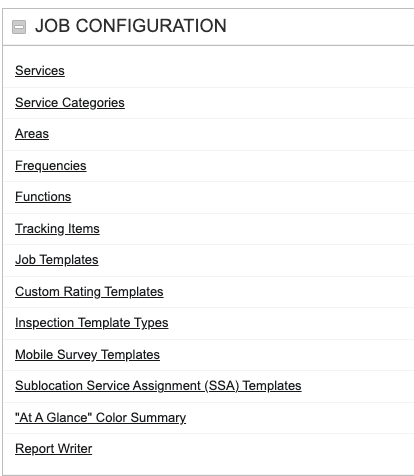This screenshot has height=476, width=414.
Task: Select Custom Rating Templates link
Action: pyautogui.click(x=89, y=292)
